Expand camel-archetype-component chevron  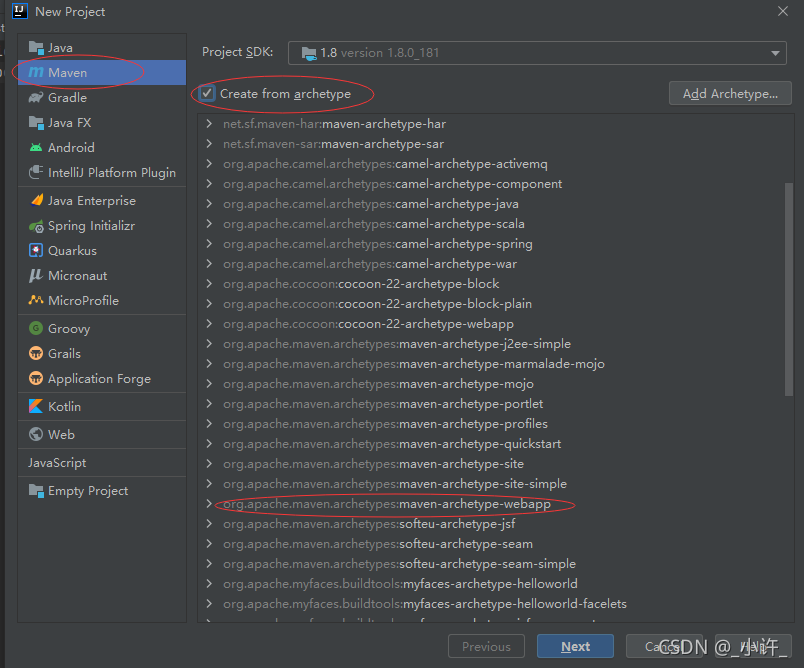tap(209, 184)
